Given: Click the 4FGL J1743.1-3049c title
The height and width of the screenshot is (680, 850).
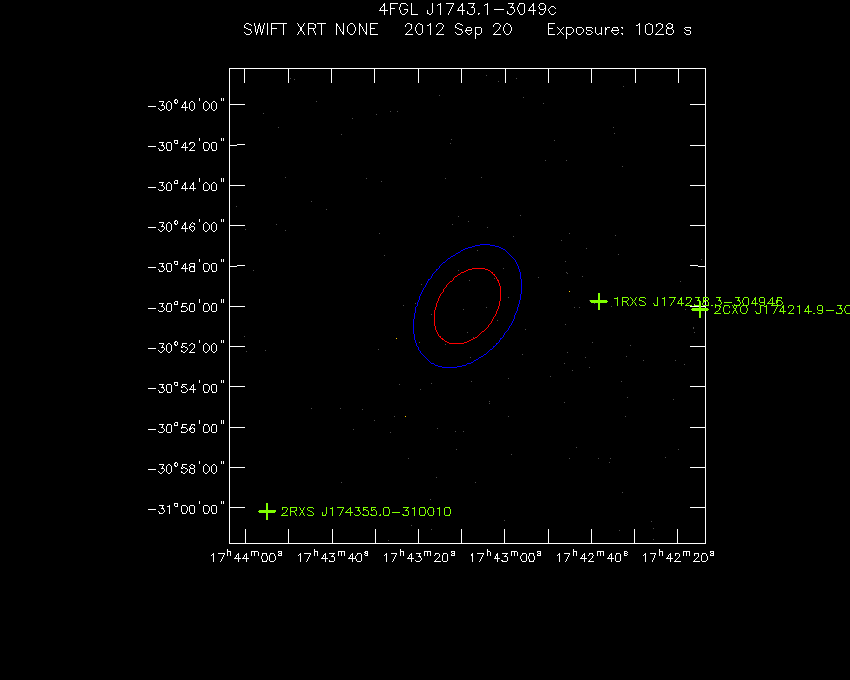Looking at the screenshot, I should [x=467, y=9].
